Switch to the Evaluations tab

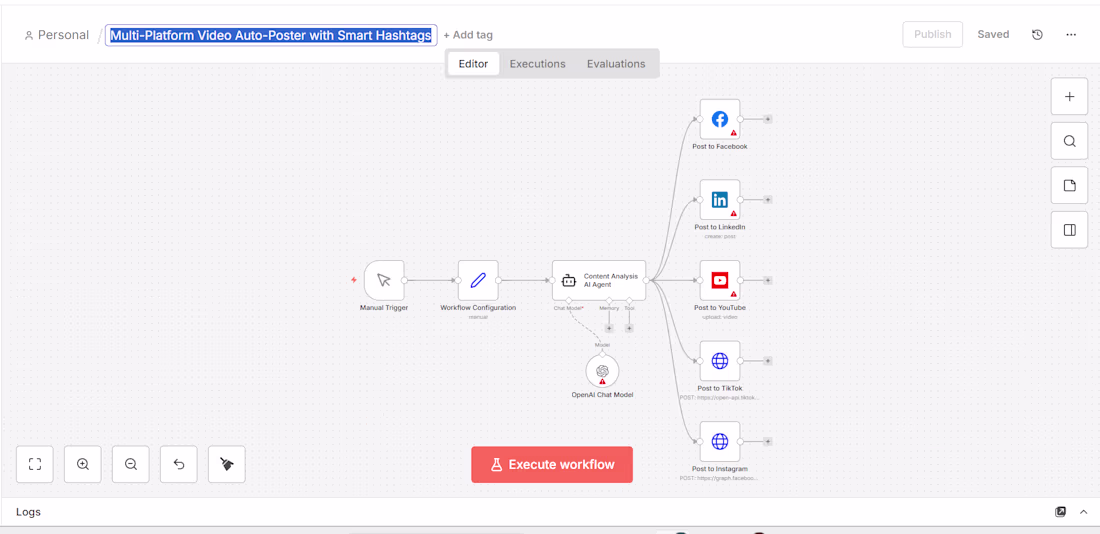pos(616,64)
